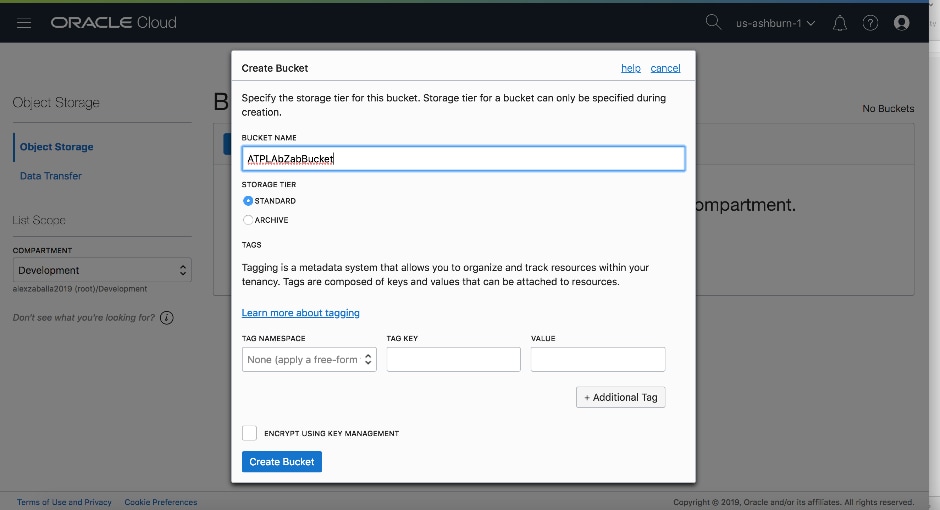Click the cancel link in dialog
940x510 pixels.
coord(665,68)
